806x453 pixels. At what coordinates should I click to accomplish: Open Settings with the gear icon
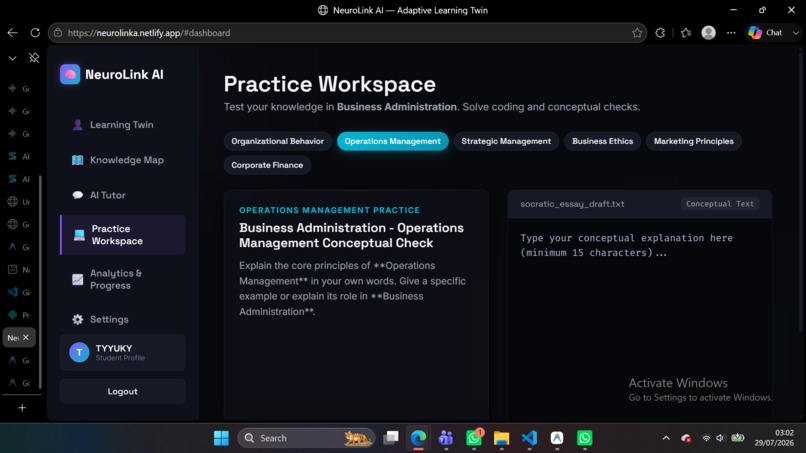click(122, 319)
